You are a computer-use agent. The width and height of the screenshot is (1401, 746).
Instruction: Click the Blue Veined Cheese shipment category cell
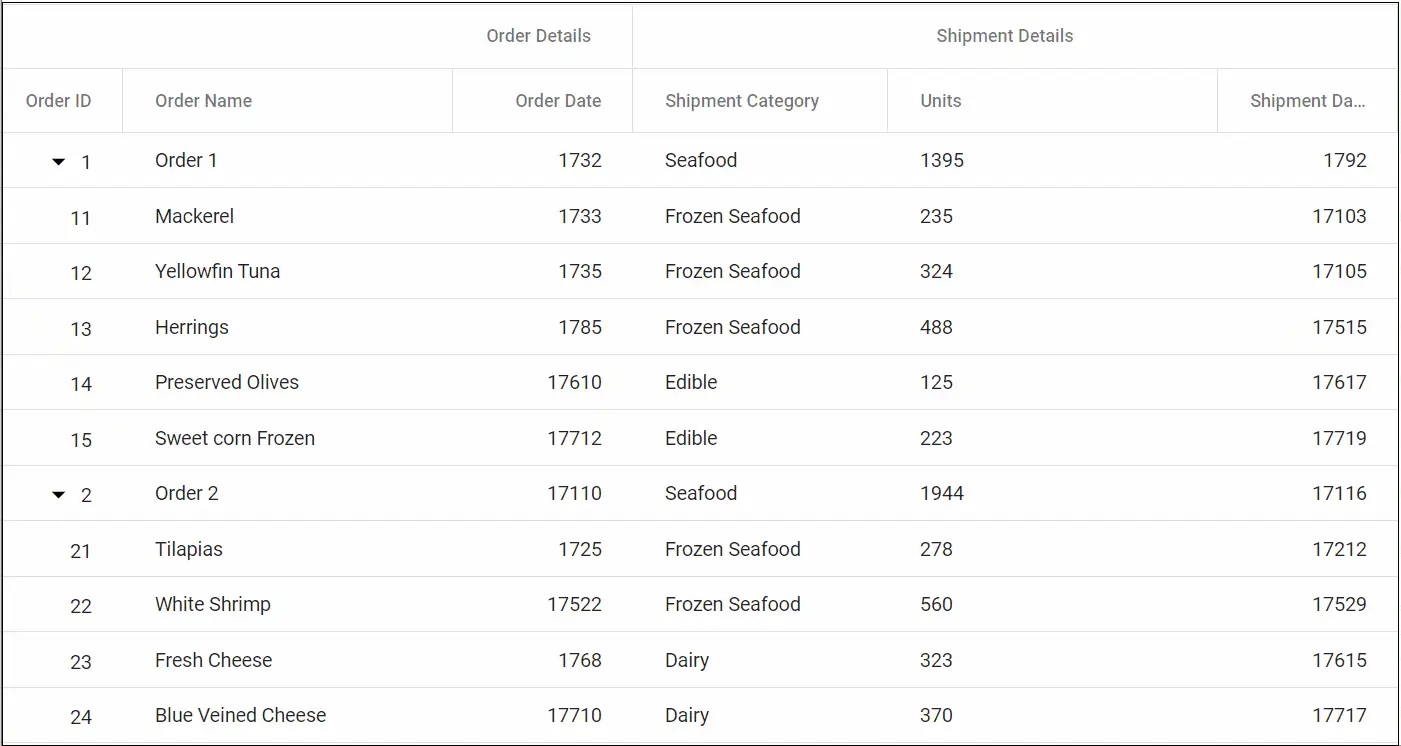686,715
